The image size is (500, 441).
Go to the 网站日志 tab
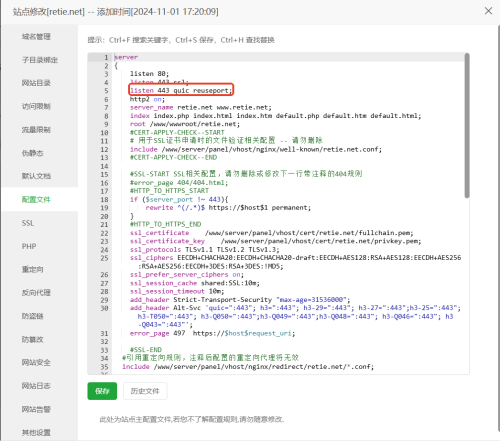click(36, 386)
